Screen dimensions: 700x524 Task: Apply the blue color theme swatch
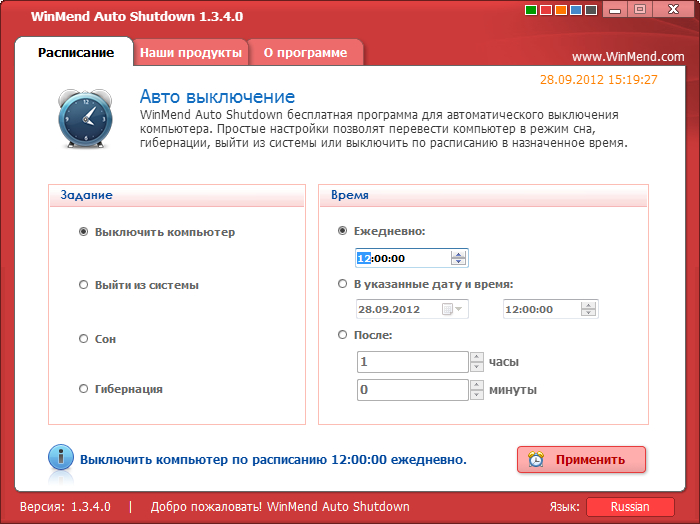578,11
